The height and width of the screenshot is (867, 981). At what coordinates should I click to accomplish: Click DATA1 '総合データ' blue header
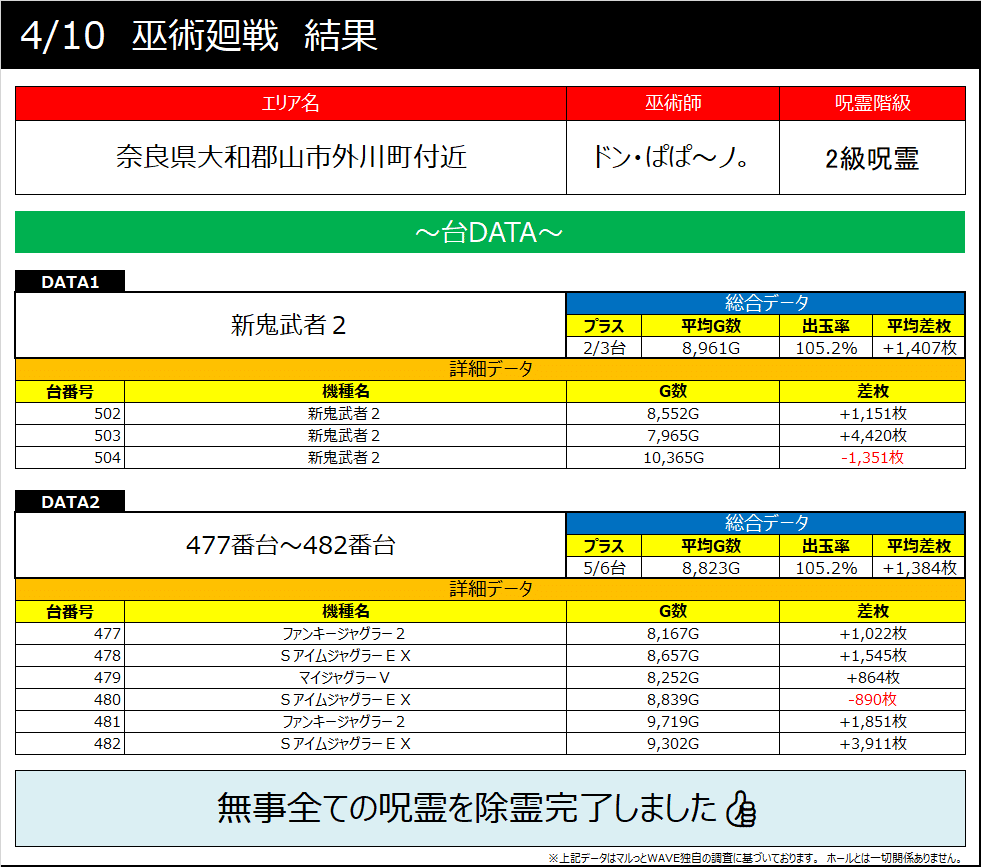[766, 303]
